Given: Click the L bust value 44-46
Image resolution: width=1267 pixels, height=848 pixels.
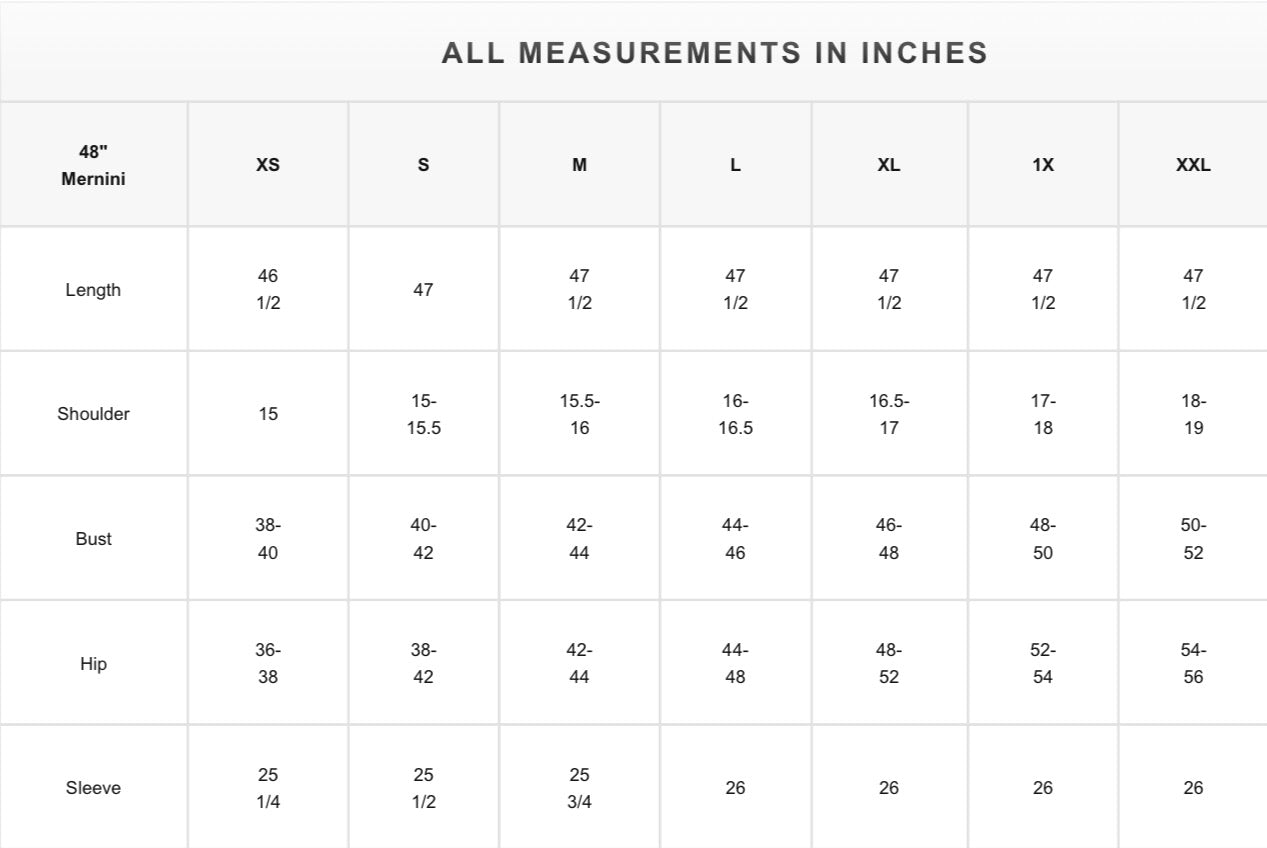Looking at the screenshot, I should coord(735,539).
